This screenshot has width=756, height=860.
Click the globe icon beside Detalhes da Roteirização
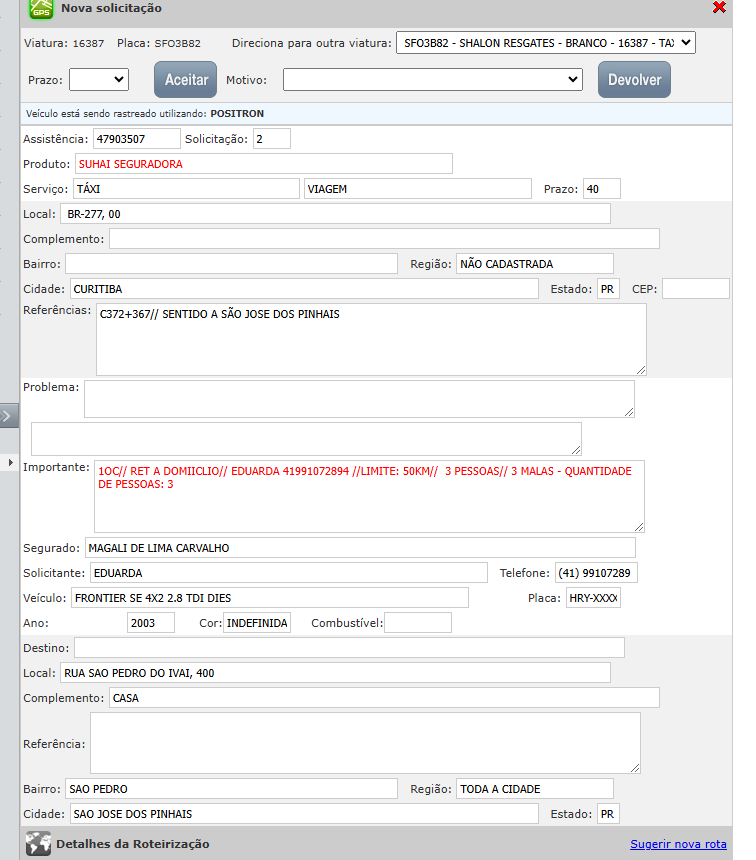click(x=38, y=843)
